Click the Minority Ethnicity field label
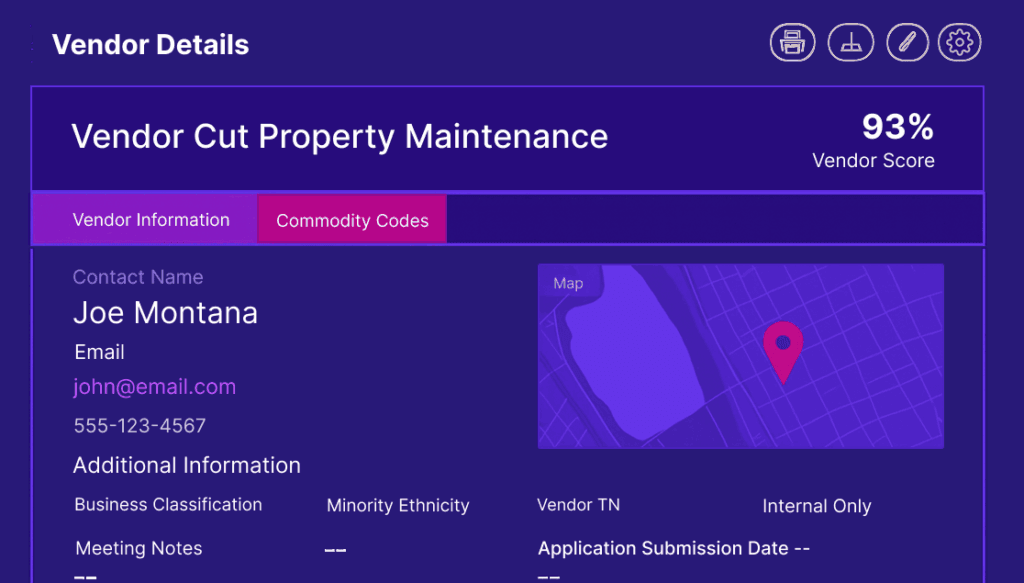Screen dimensions: 1024x583 point(397,506)
